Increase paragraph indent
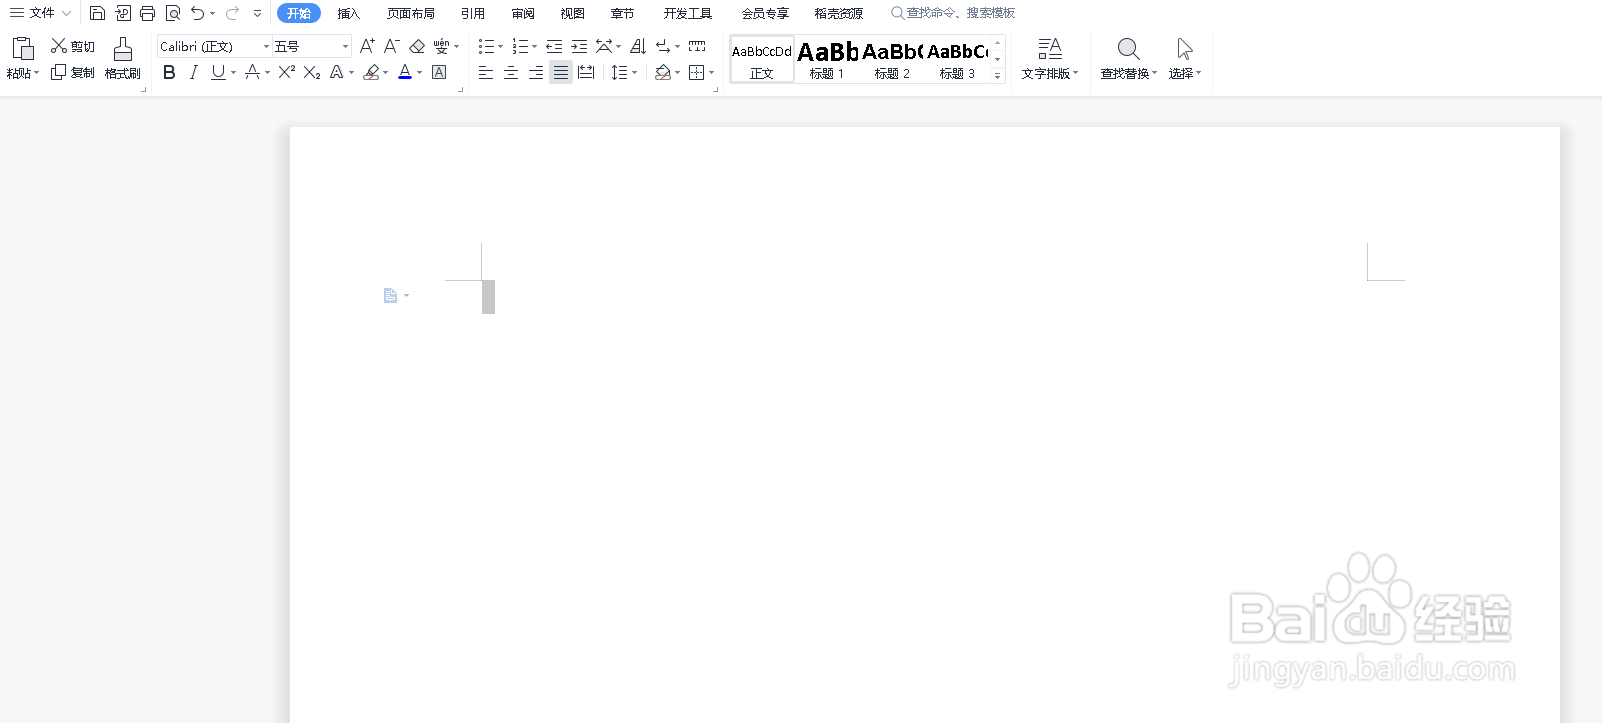Screen dimensions: 1602x723 (579, 46)
